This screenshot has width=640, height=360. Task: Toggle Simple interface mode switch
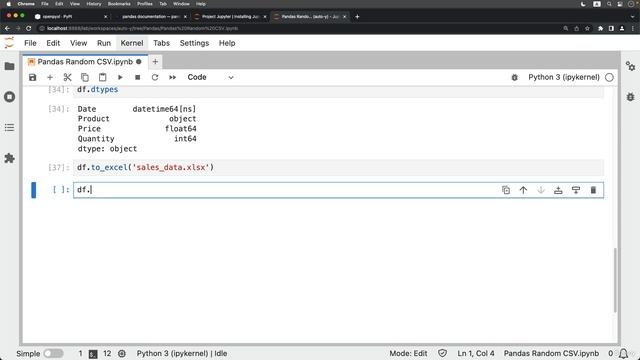pyautogui.click(x=53, y=353)
